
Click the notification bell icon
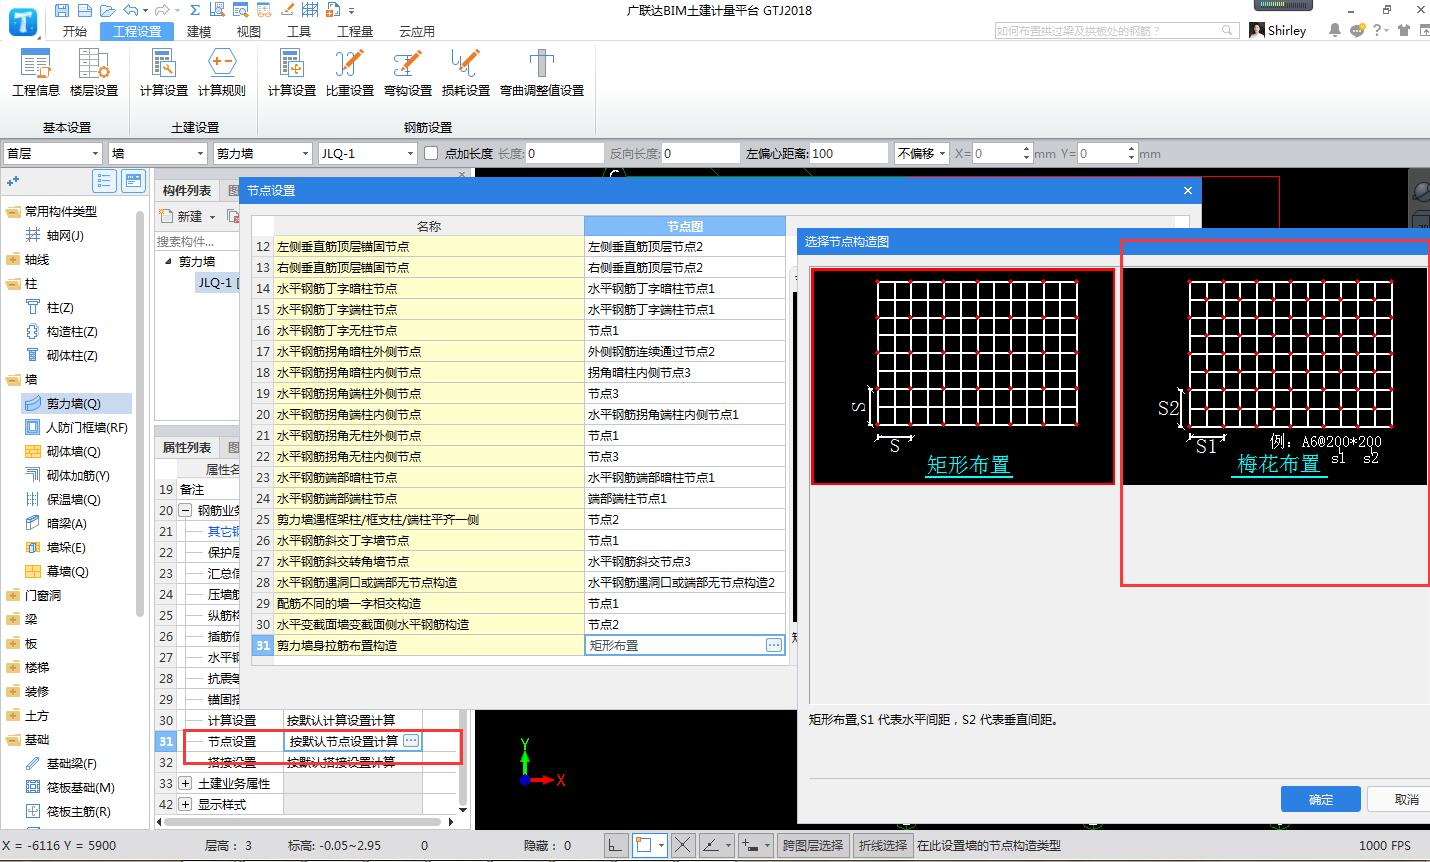pyautogui.click(x=1334, y=31)
